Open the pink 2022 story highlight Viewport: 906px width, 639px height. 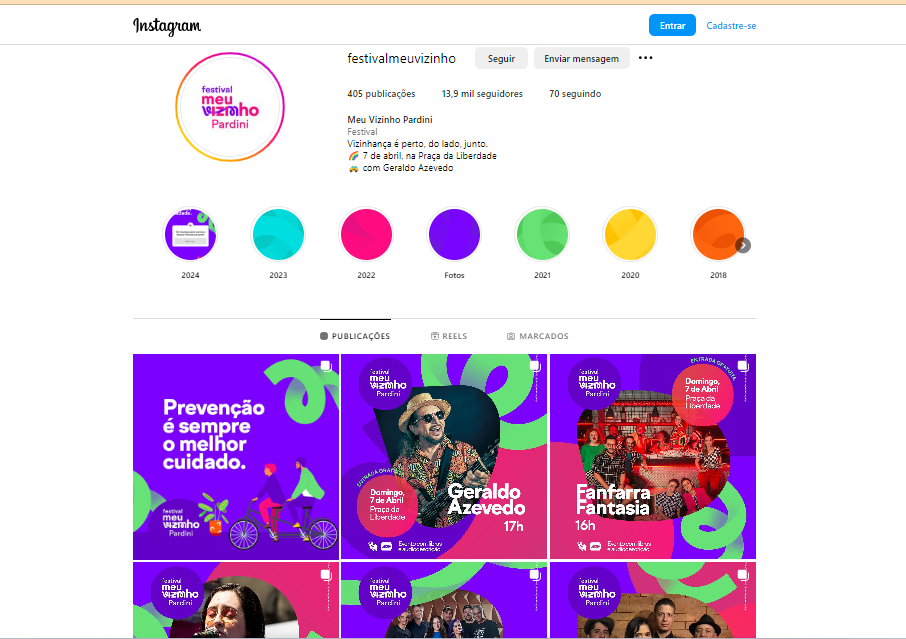pyautogui.click(x=366, y=235)
